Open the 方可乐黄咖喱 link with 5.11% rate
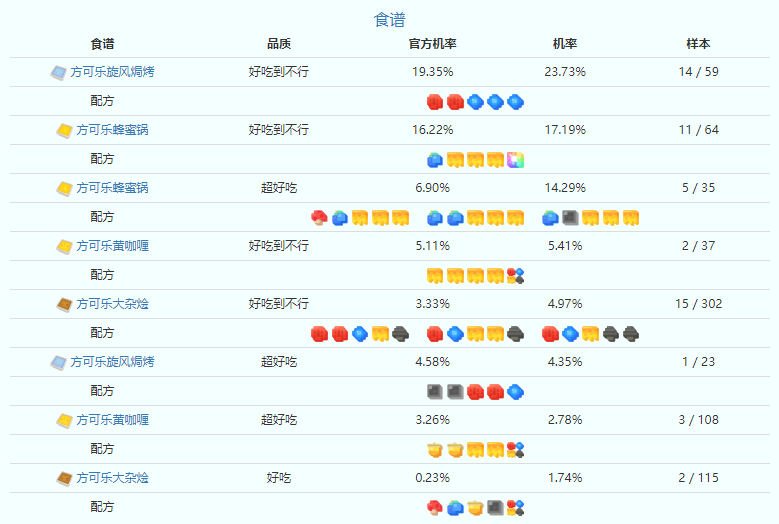This screenshot has width=779, height=524. tap(112, 246)
